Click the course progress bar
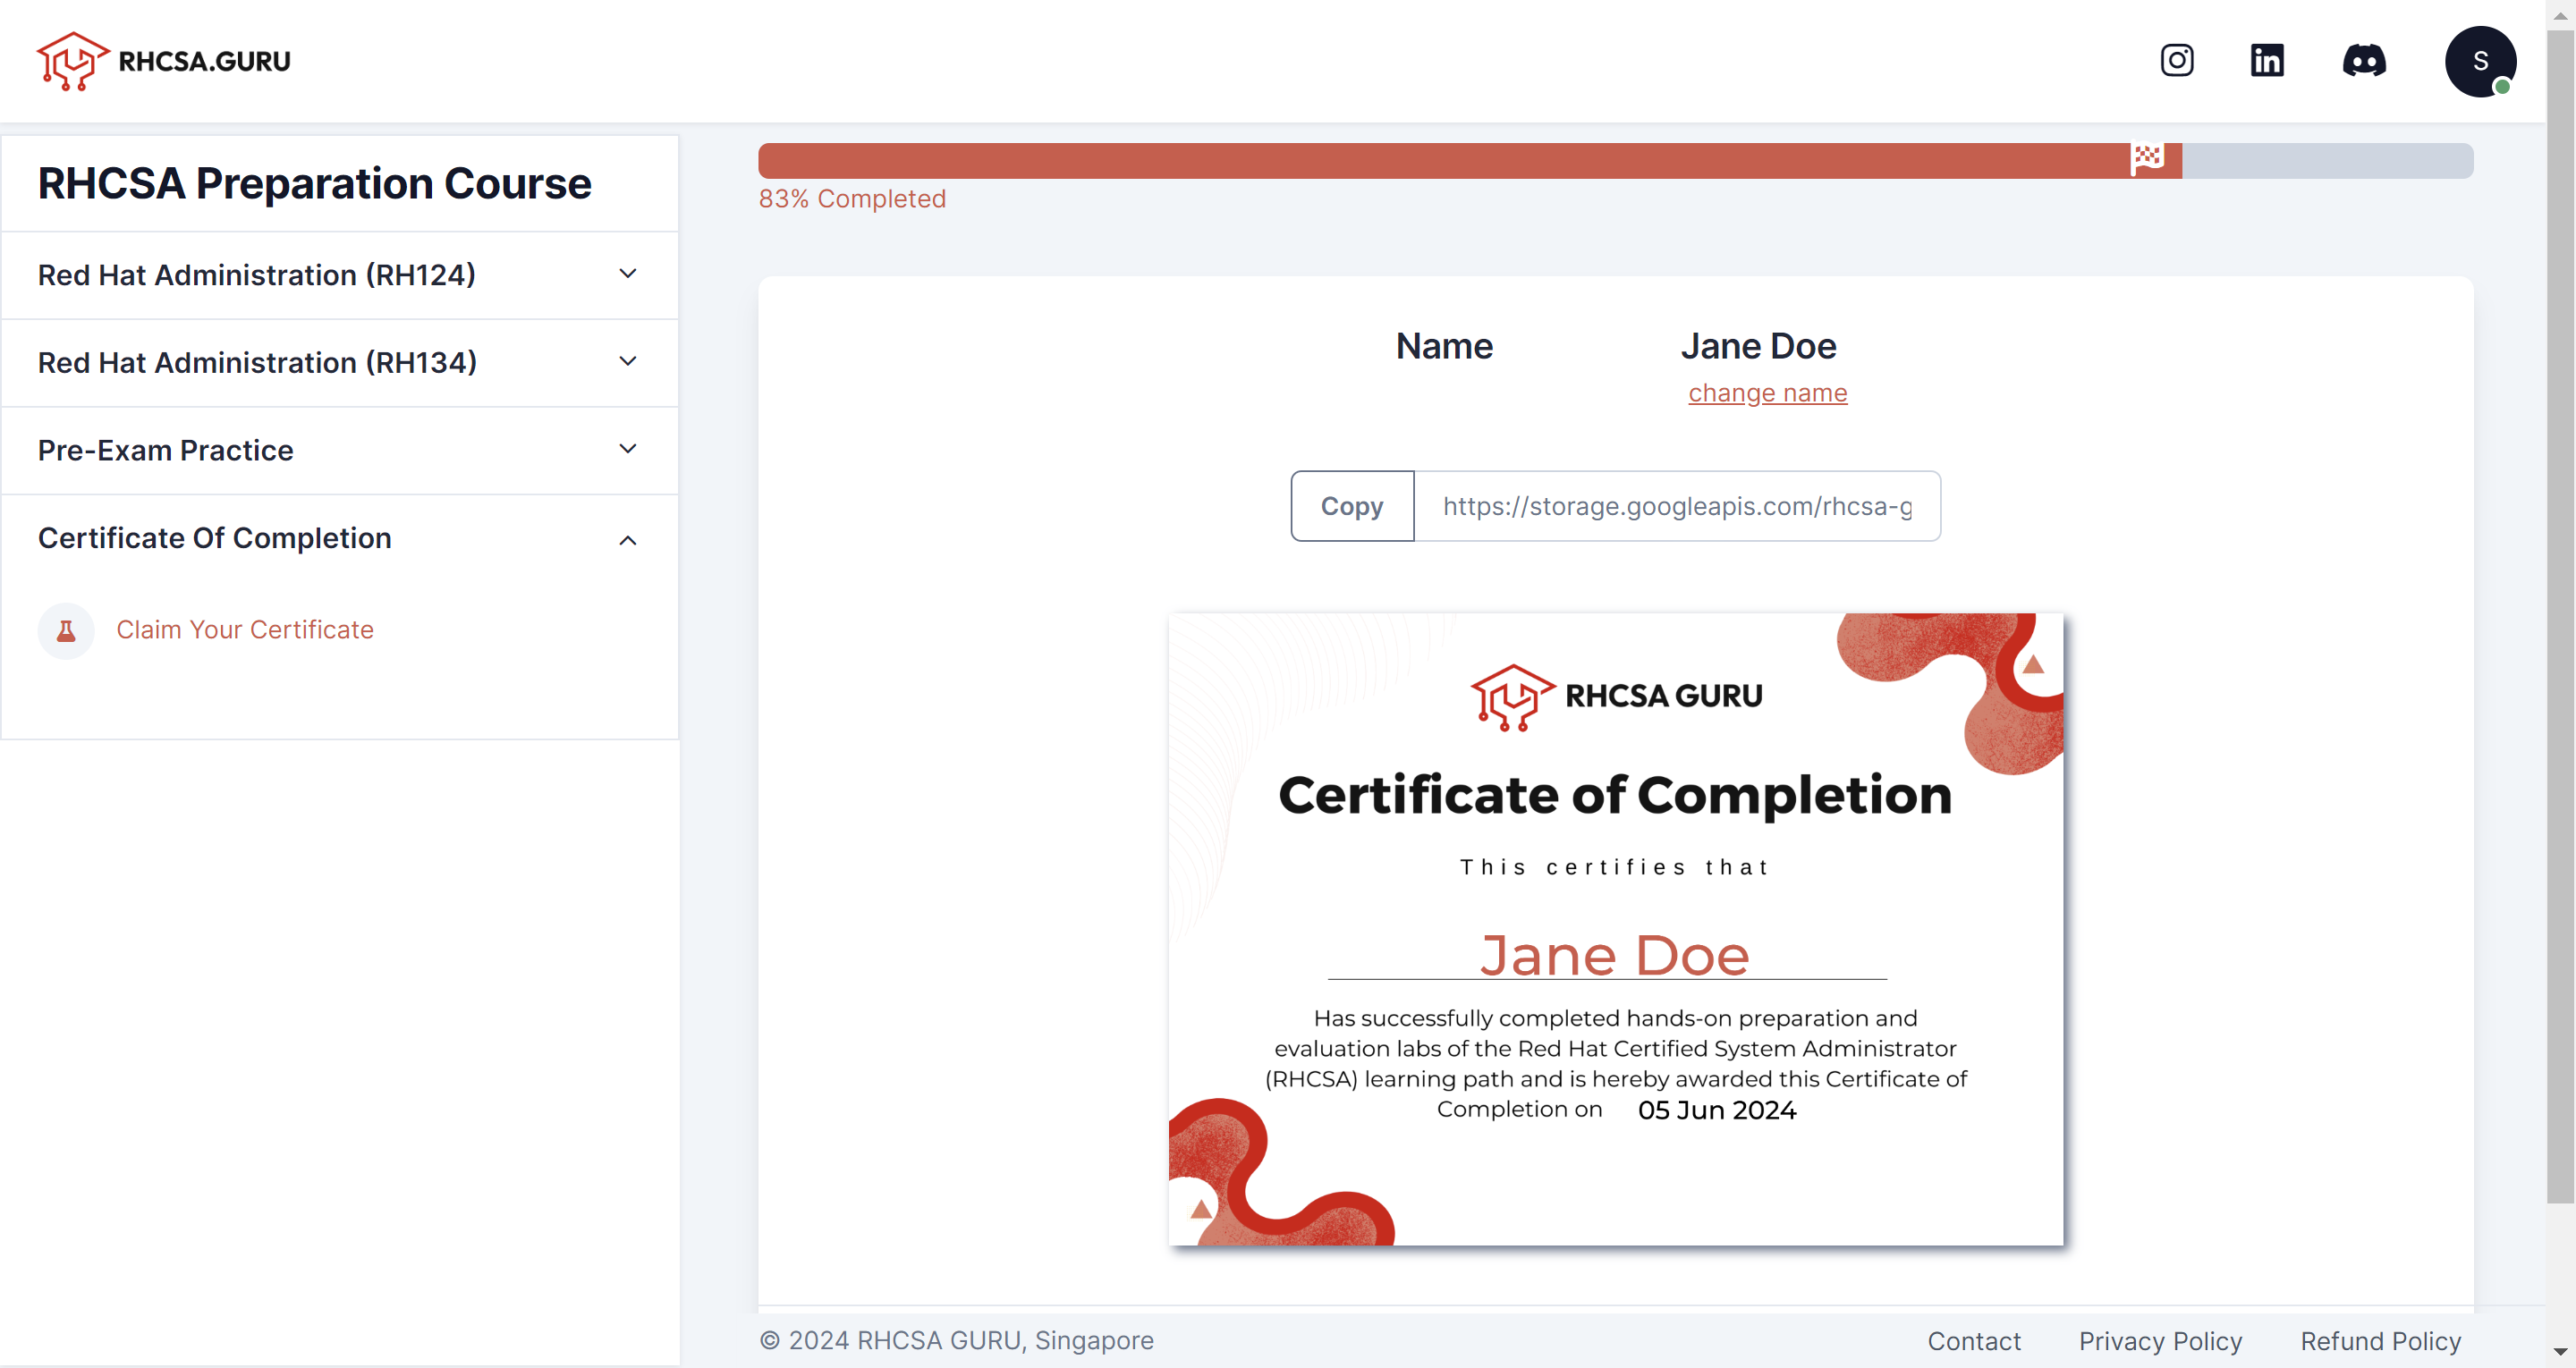 click(1615, 161)
